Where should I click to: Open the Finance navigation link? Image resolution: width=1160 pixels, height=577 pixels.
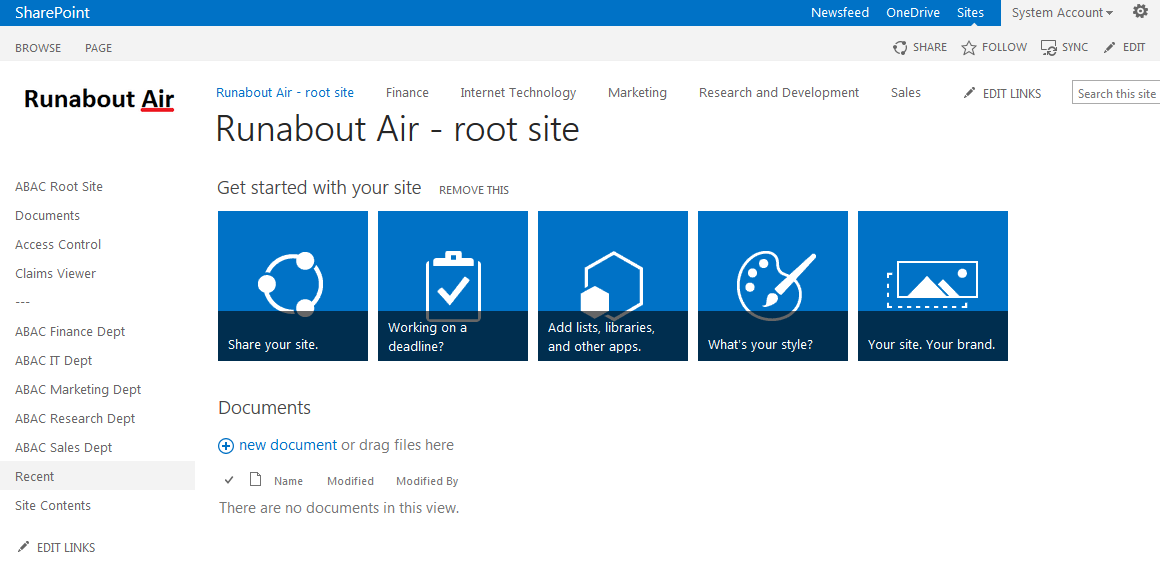point(407,92)
